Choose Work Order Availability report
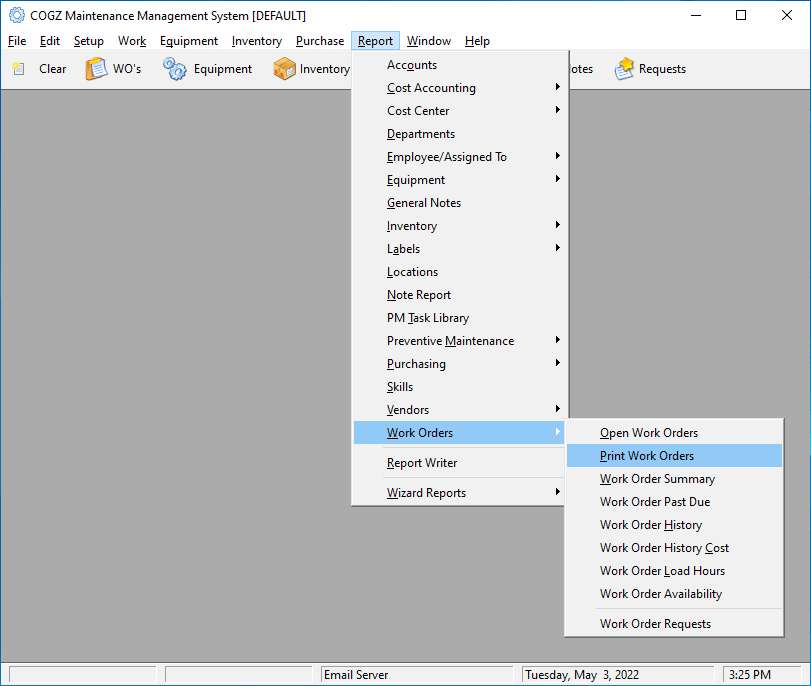 674,594
